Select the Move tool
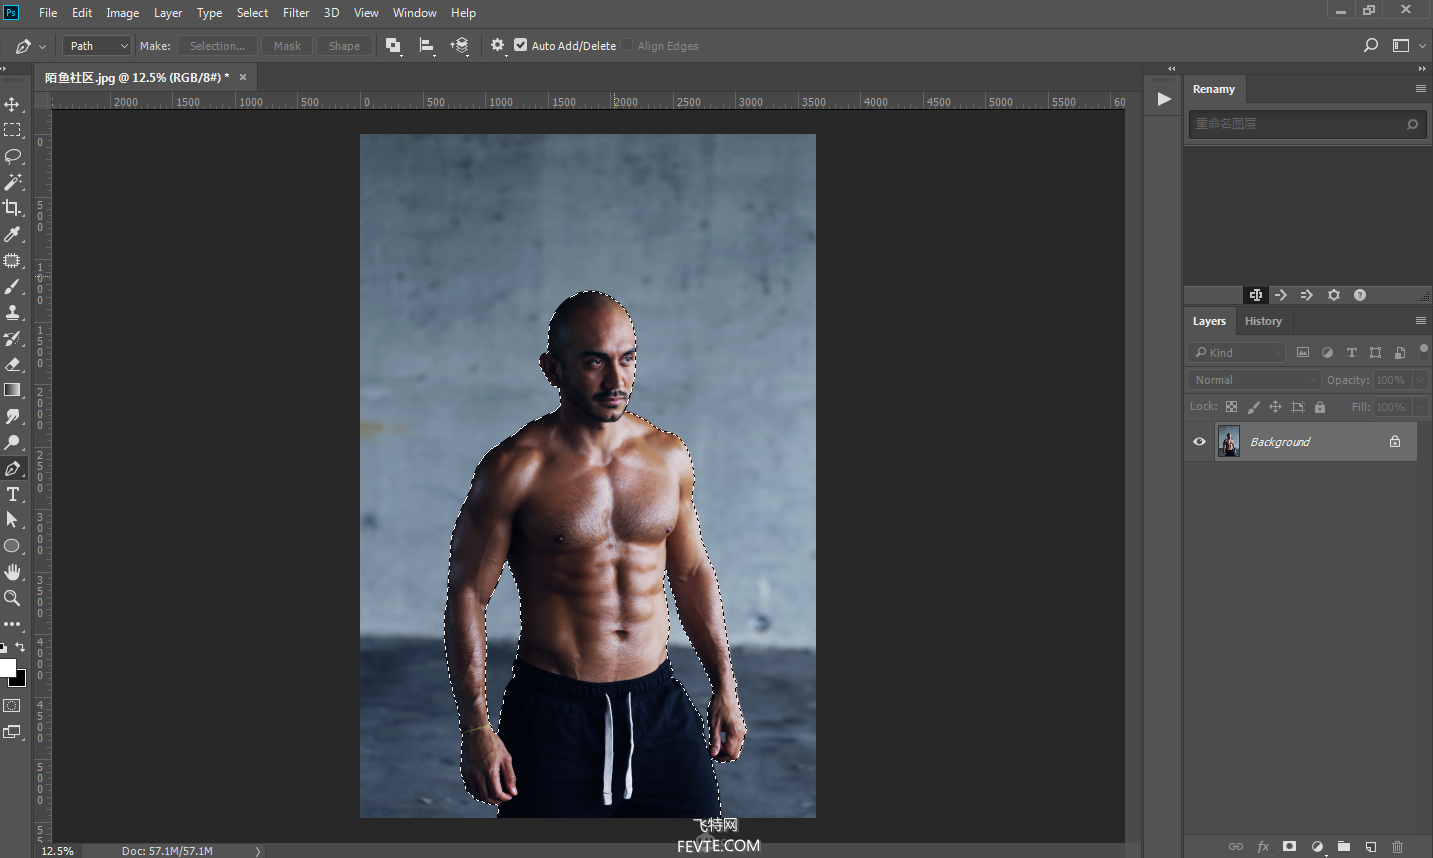1433x858 pixels. click(12, 104)
